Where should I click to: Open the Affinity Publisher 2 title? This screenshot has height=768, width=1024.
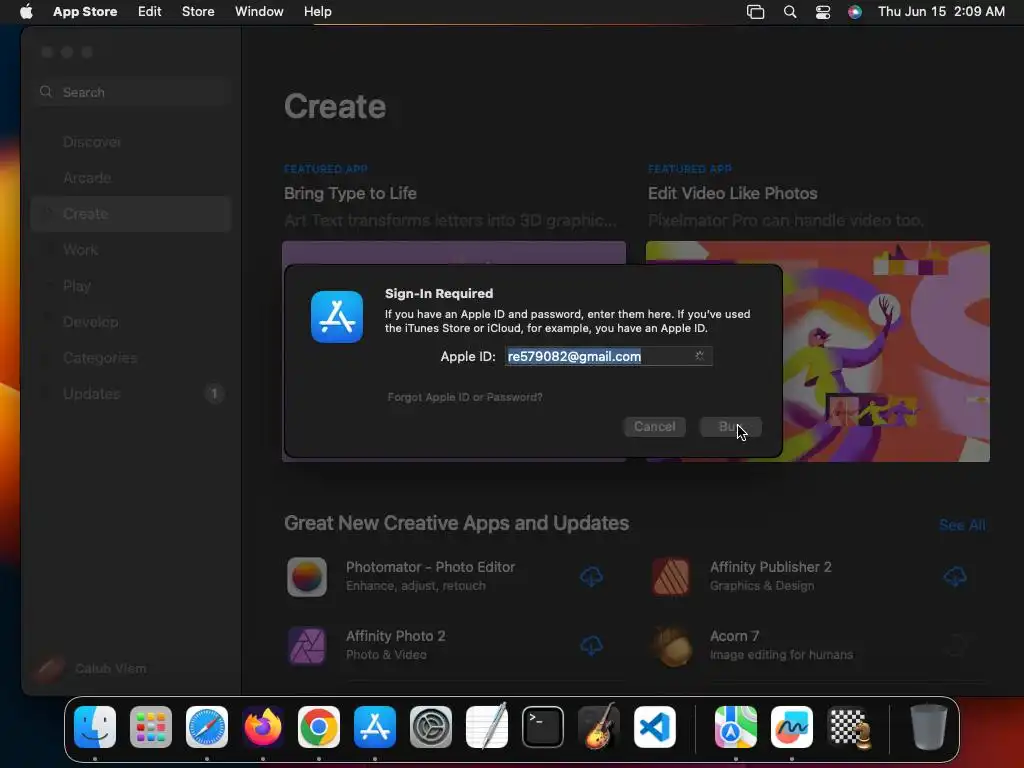771,567
